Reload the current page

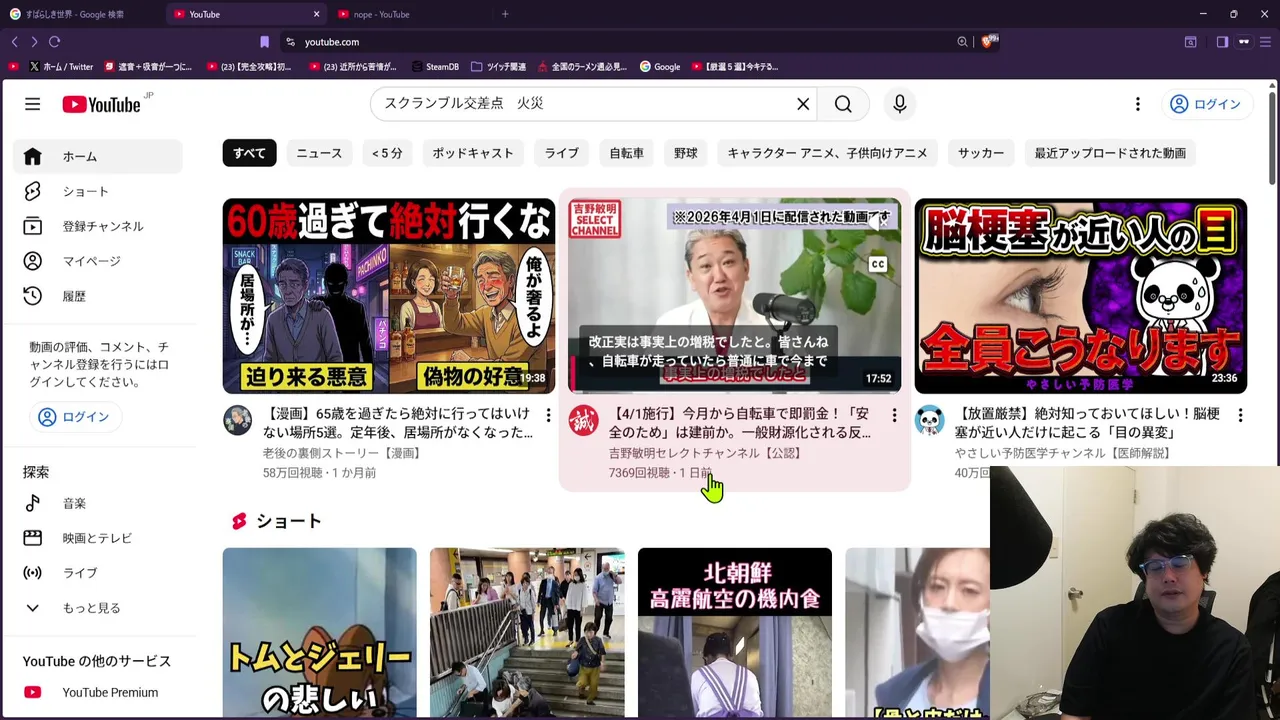click(54, 42)
